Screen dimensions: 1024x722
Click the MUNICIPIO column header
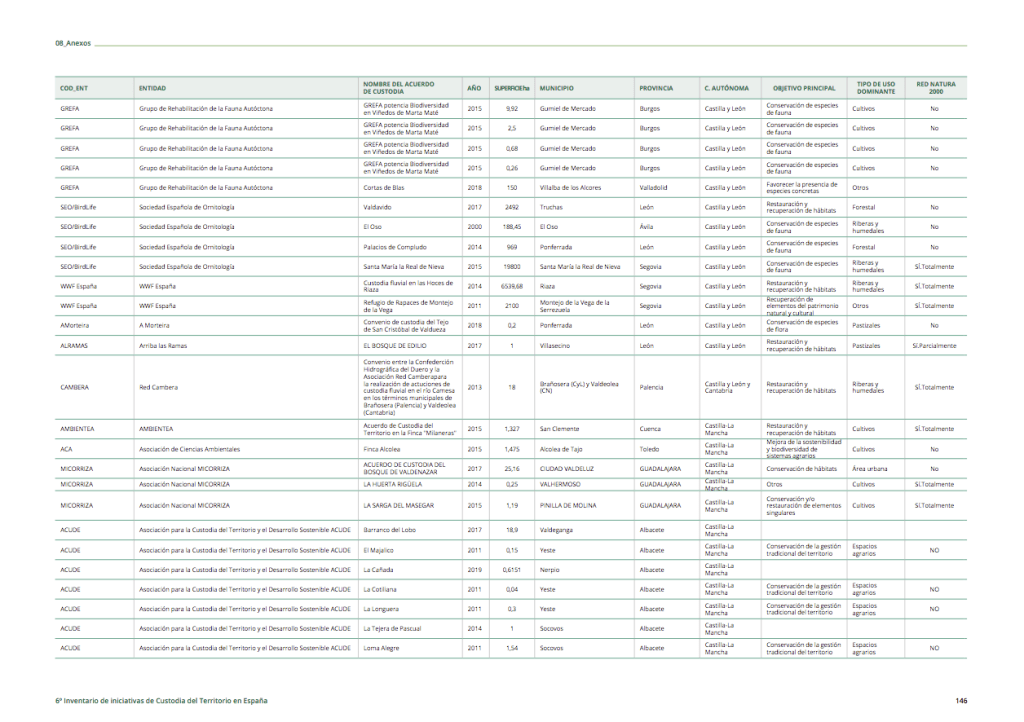coord(556,88)
